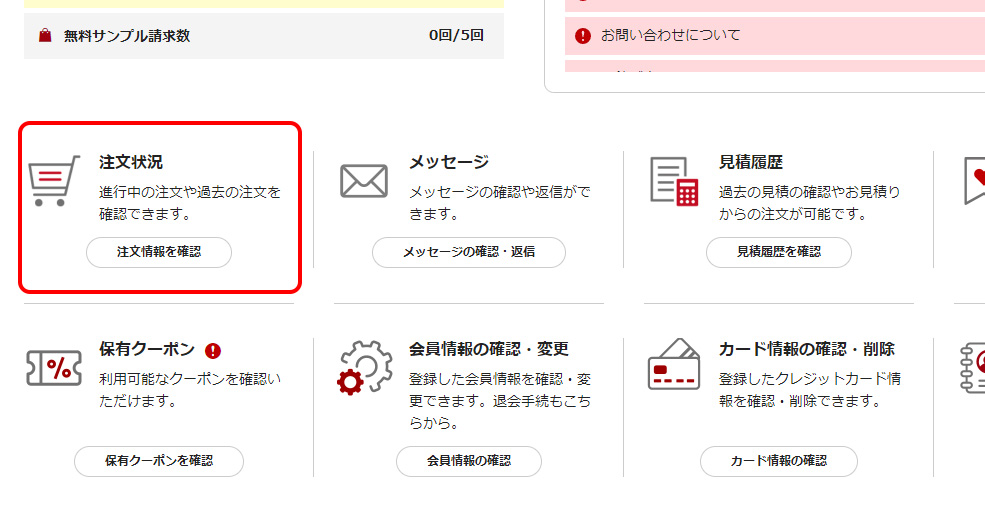Screen dimensions: 985x513
Task: Click the 無料サンプル請求数 label
Action: [x=127, y=36]
